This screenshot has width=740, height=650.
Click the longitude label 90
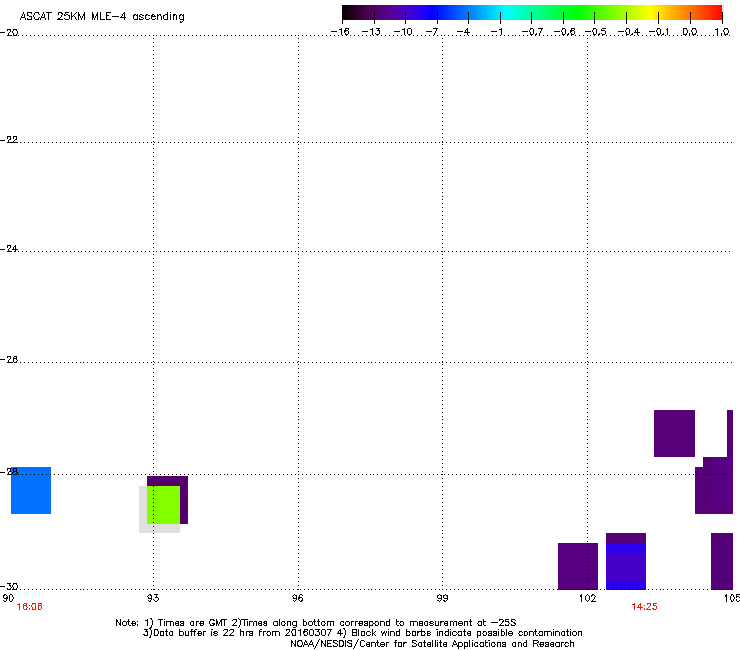[8, 598]
